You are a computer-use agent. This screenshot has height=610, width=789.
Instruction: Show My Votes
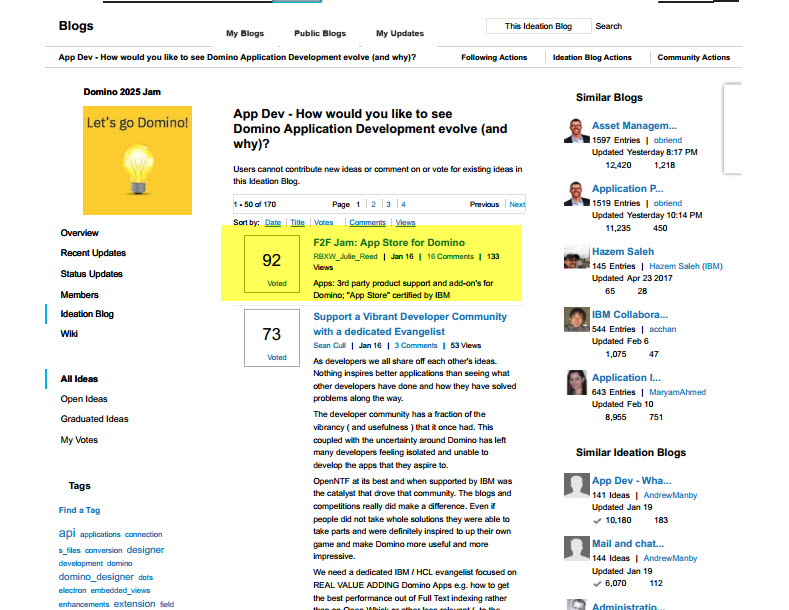click(79, 440)
